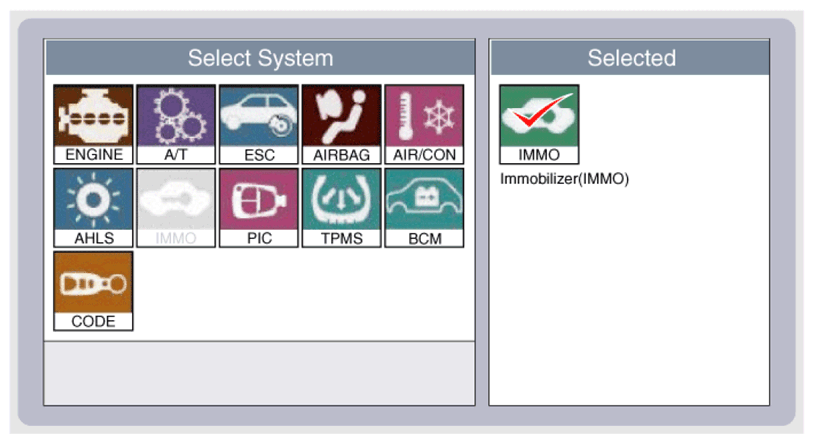This screenshot has width=814, height=443.
Task: Select the TPMS tire pressure icon
Action: coord(342,208)
